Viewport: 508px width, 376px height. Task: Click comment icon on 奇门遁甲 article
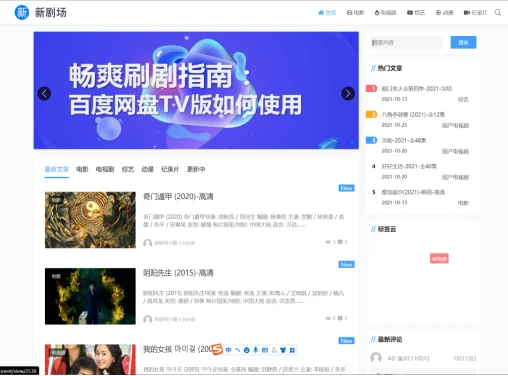point(340,242)
